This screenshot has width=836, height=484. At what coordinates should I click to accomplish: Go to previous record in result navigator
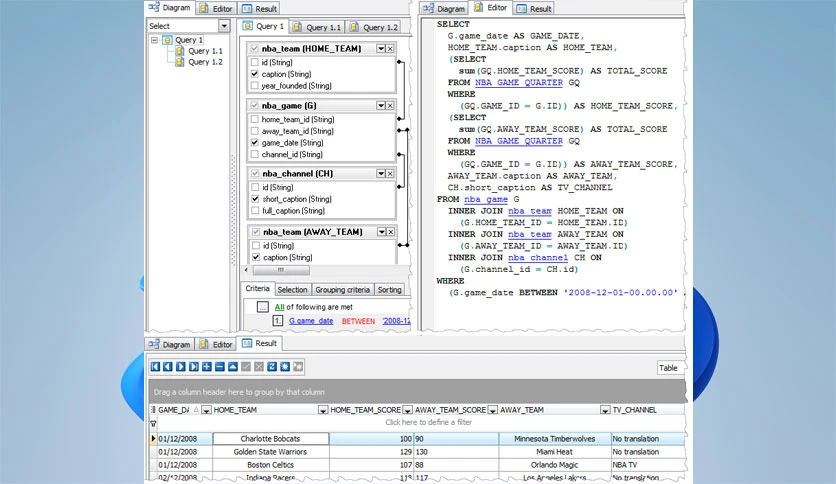point(168,367)
